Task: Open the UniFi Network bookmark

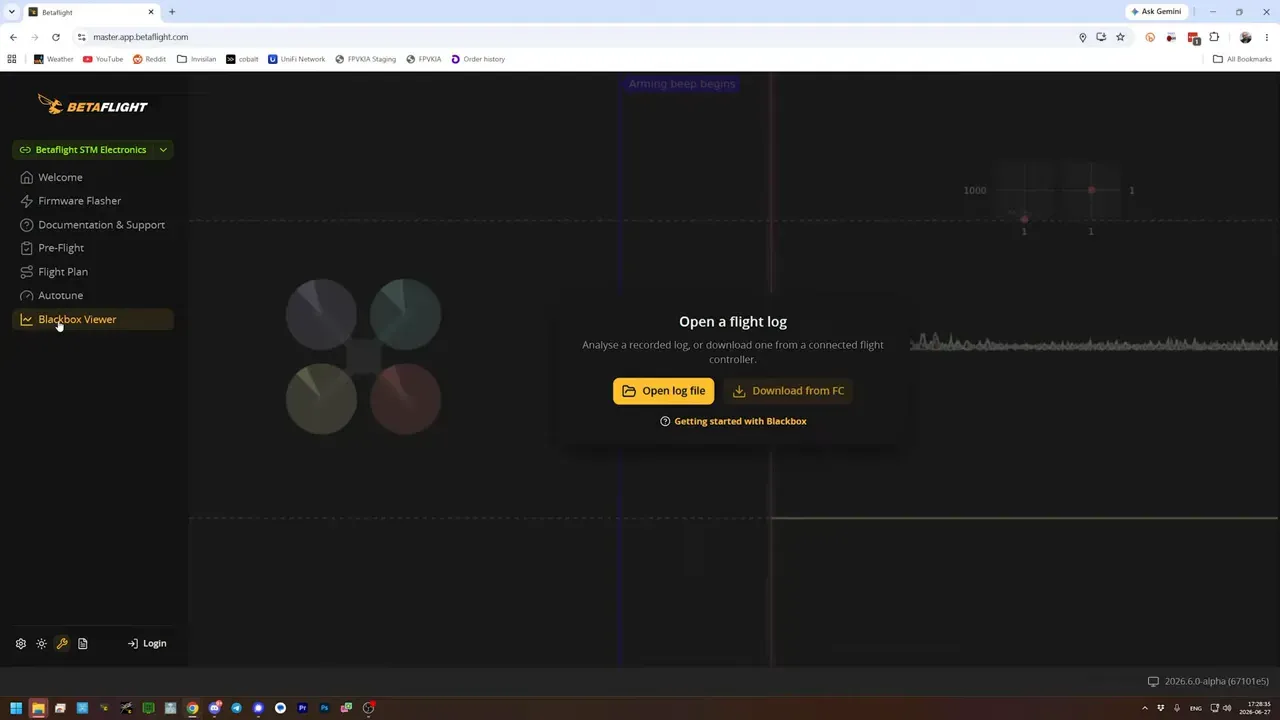Action: click(x=297, y=59)
